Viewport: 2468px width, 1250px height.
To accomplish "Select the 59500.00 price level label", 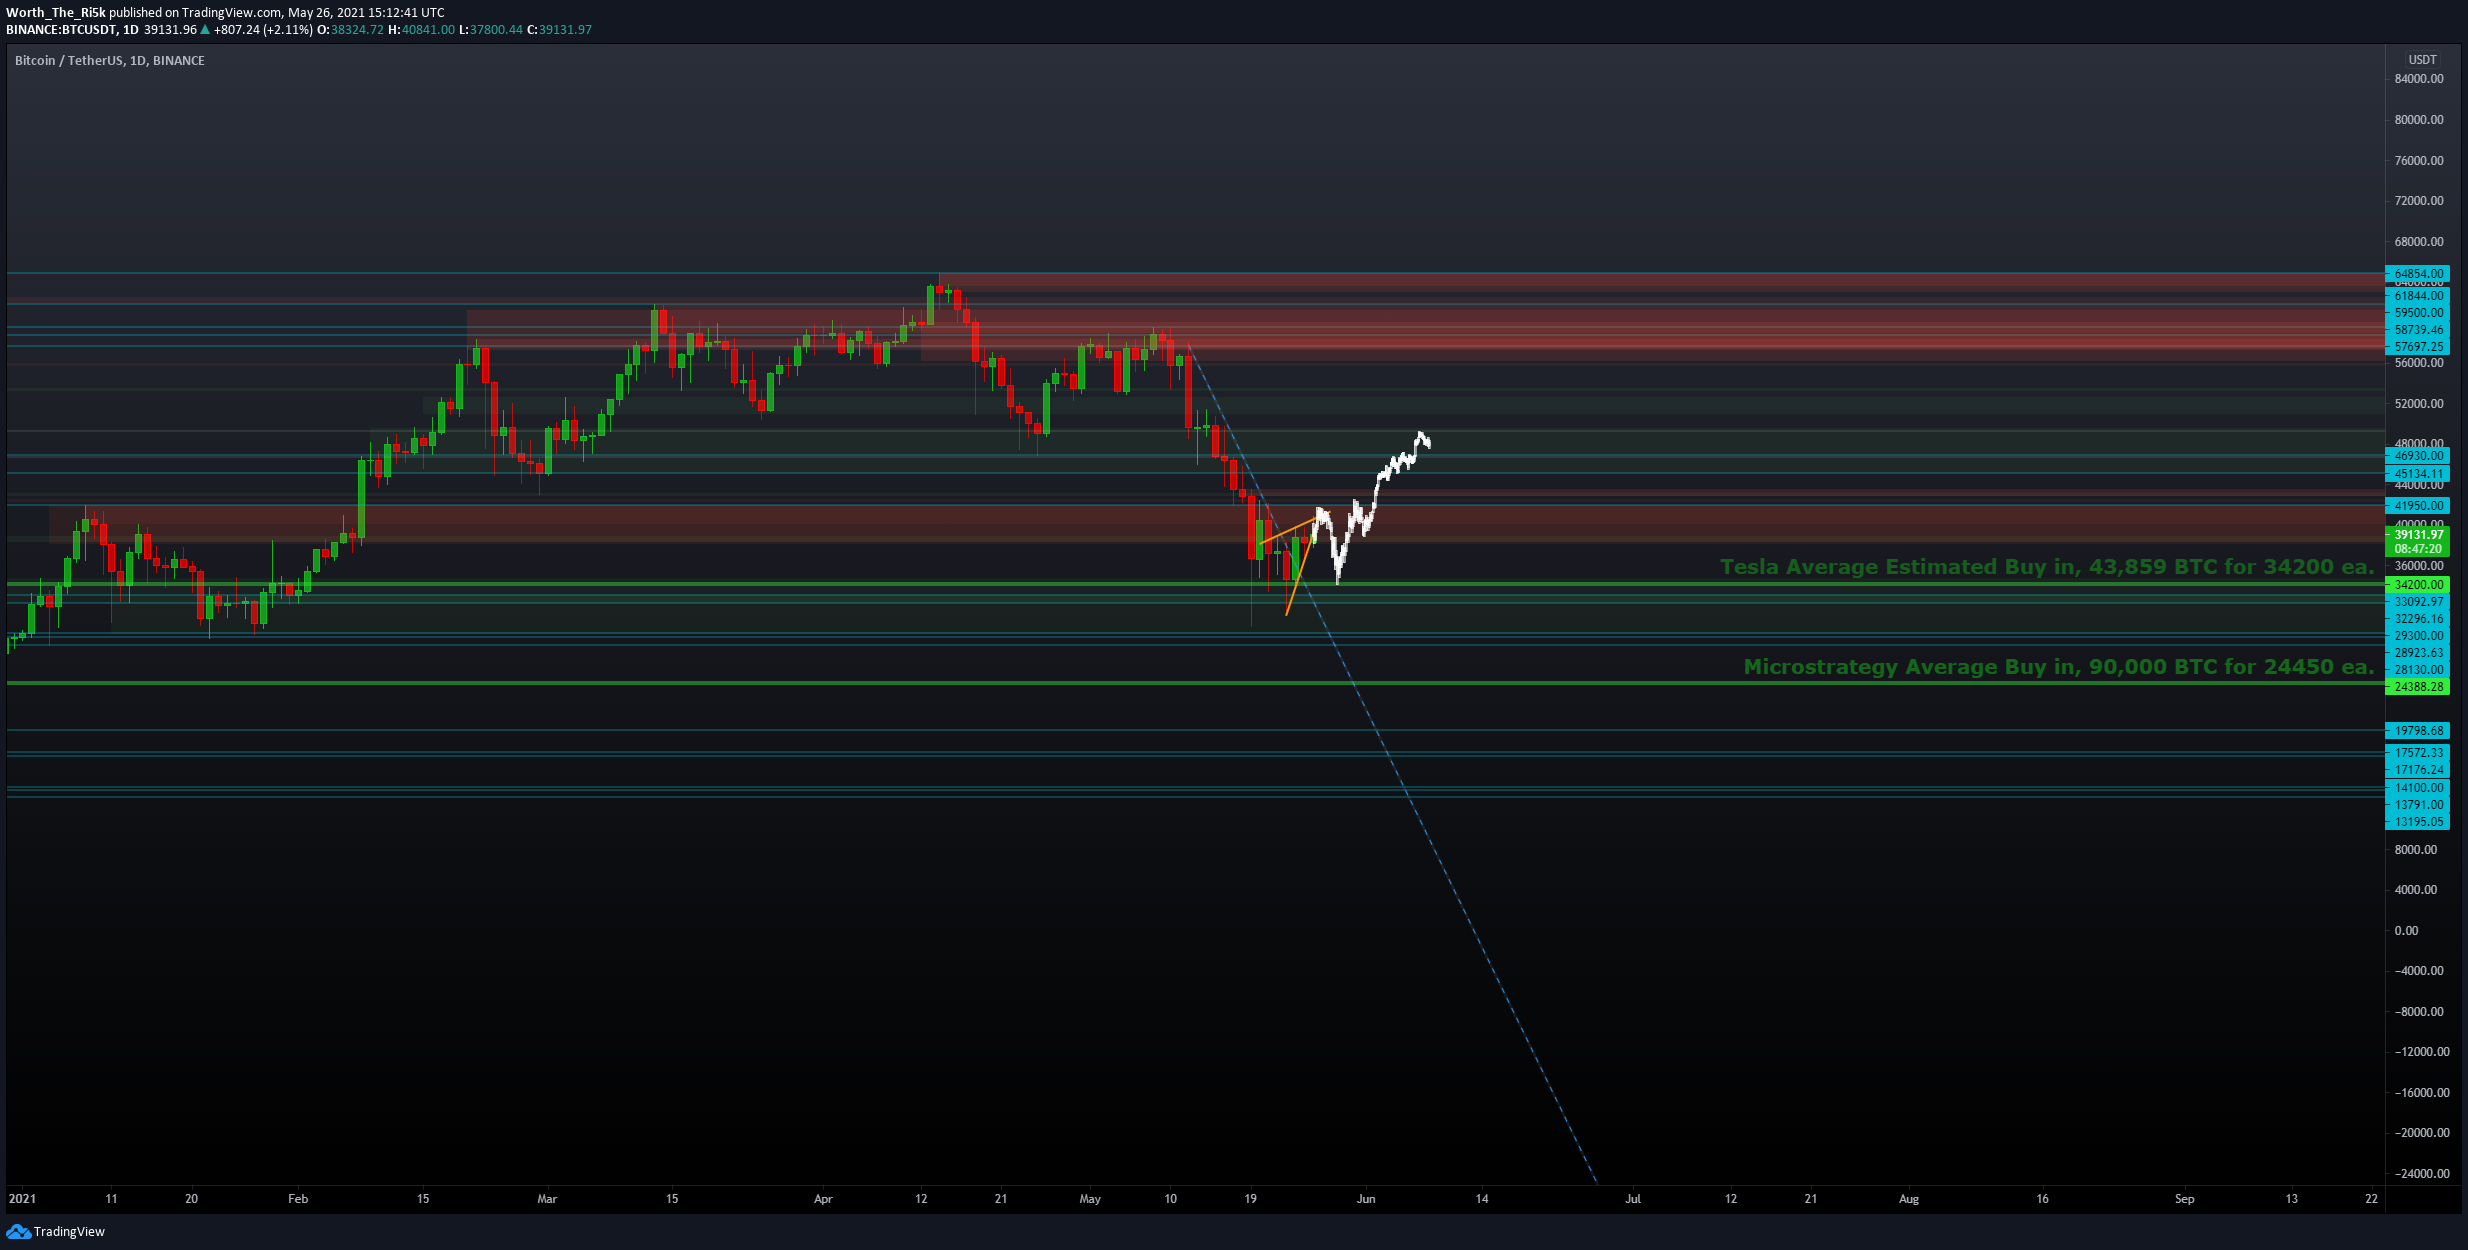I will (2418, 313).
